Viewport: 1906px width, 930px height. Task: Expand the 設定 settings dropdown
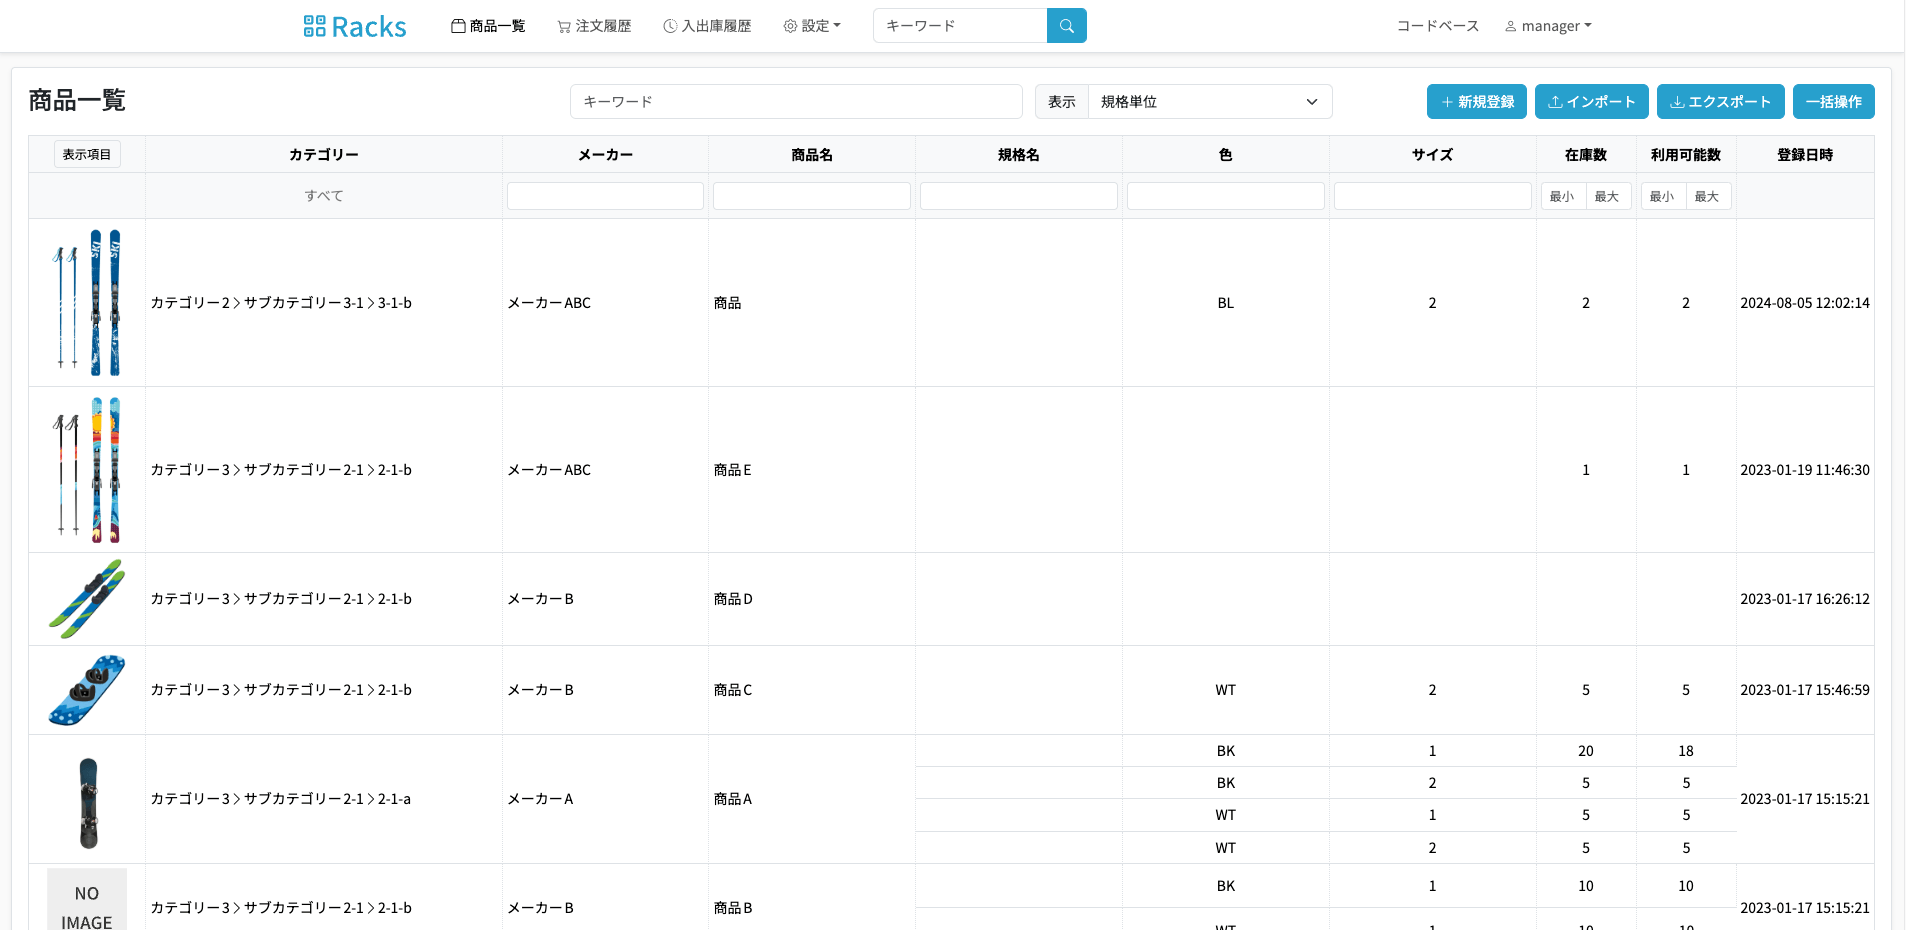click(812, 26)
